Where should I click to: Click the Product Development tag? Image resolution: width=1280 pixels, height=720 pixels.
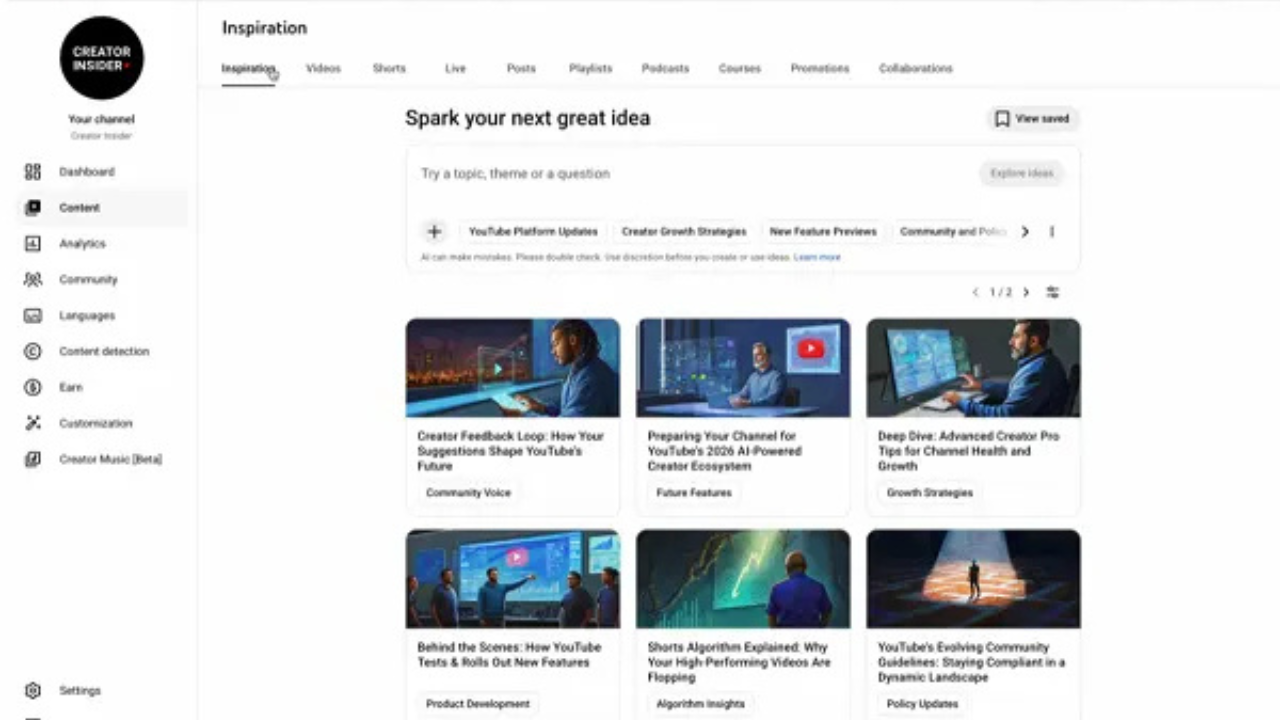click(478, 704)
